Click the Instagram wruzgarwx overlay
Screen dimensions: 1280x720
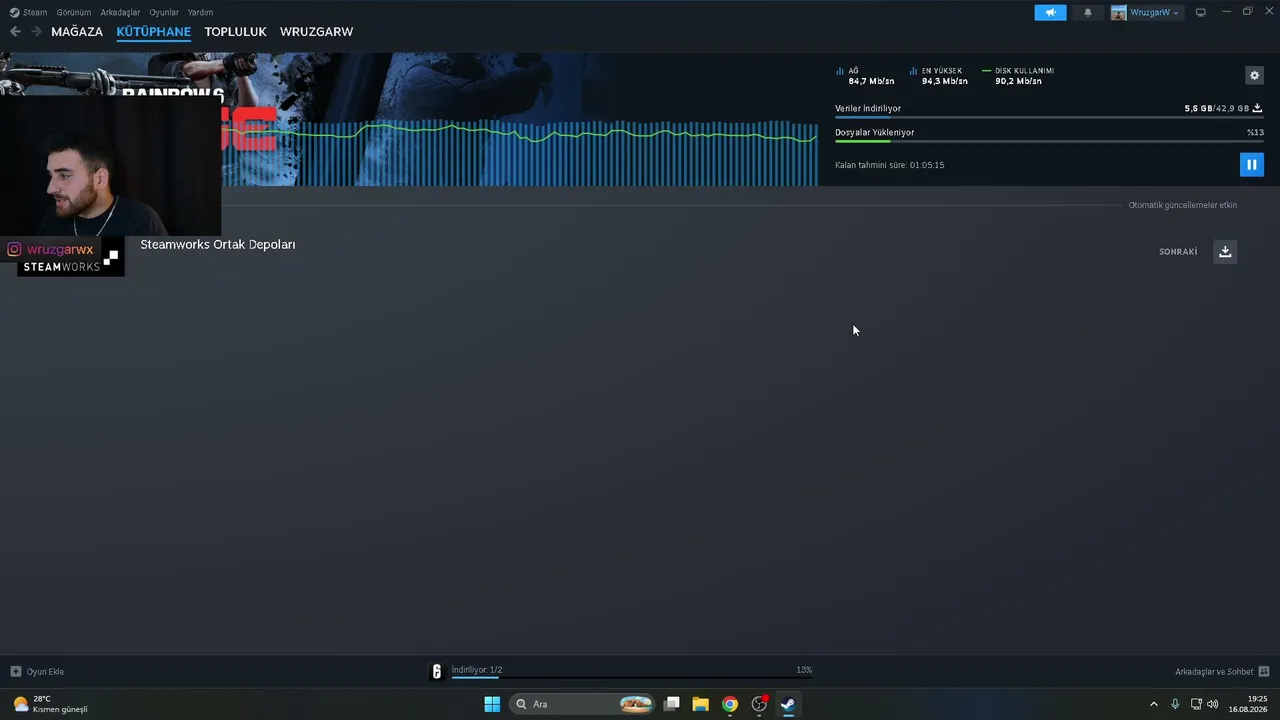[50, 249]
